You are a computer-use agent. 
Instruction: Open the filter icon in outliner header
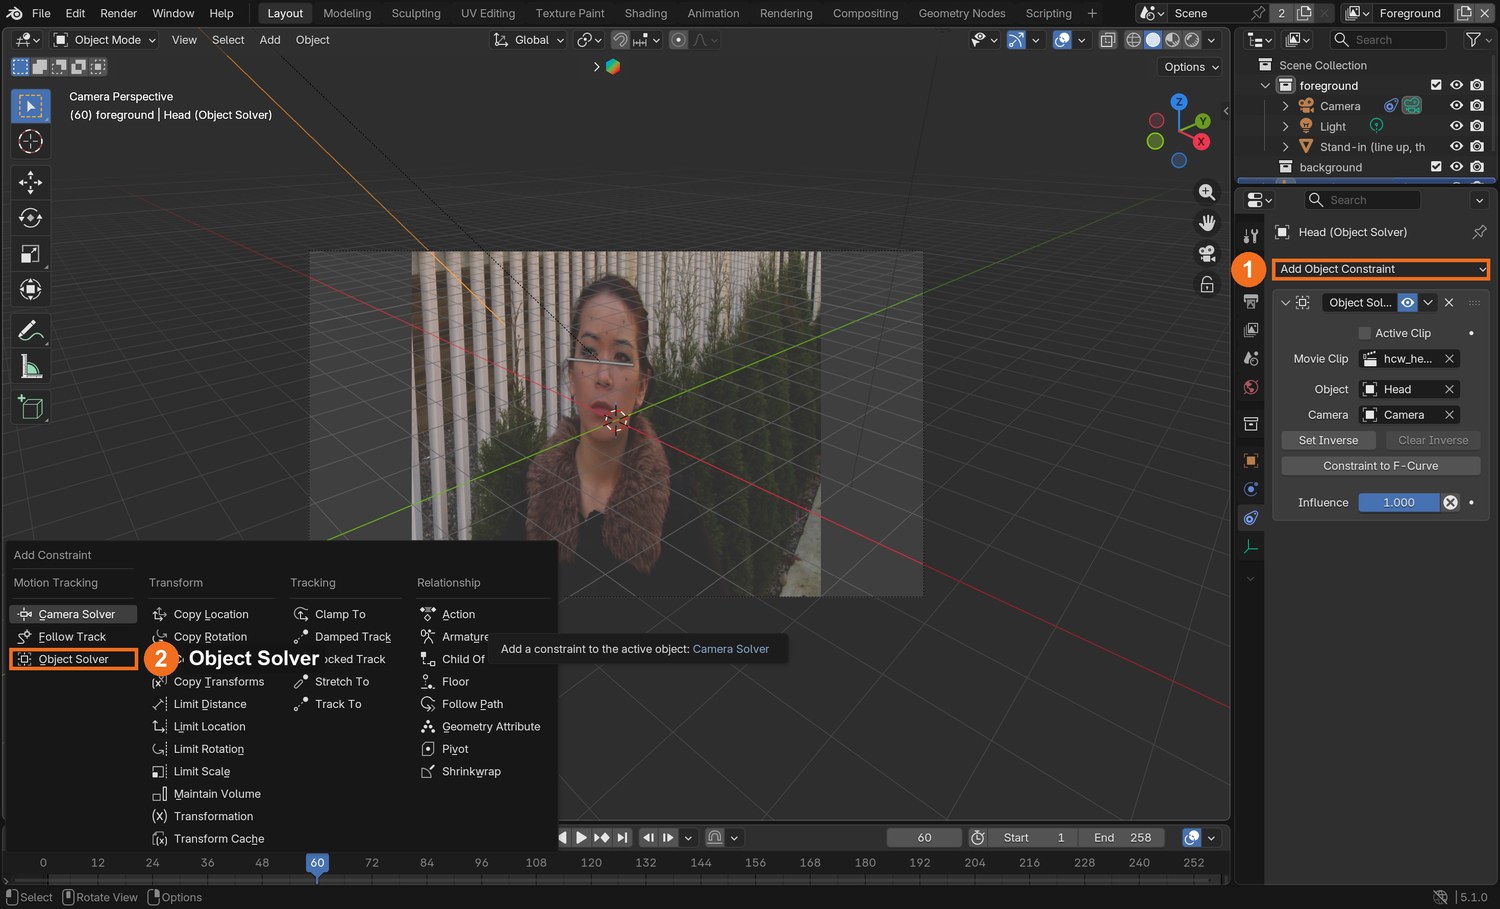pyautogui.click(x=1473, y=40)
